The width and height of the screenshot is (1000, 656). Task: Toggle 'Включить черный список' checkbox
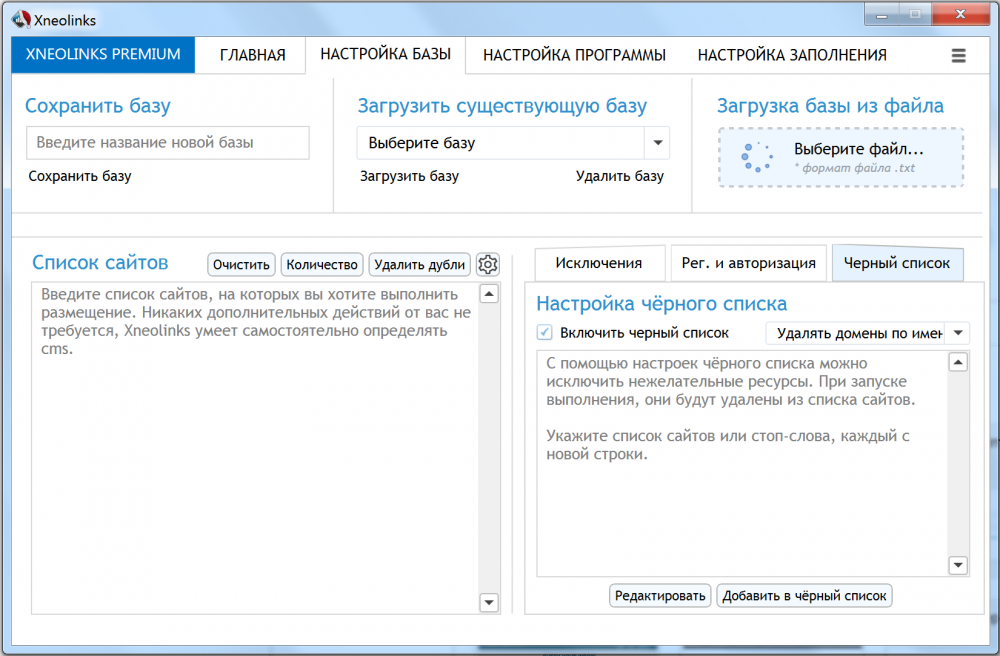(544, 332)
